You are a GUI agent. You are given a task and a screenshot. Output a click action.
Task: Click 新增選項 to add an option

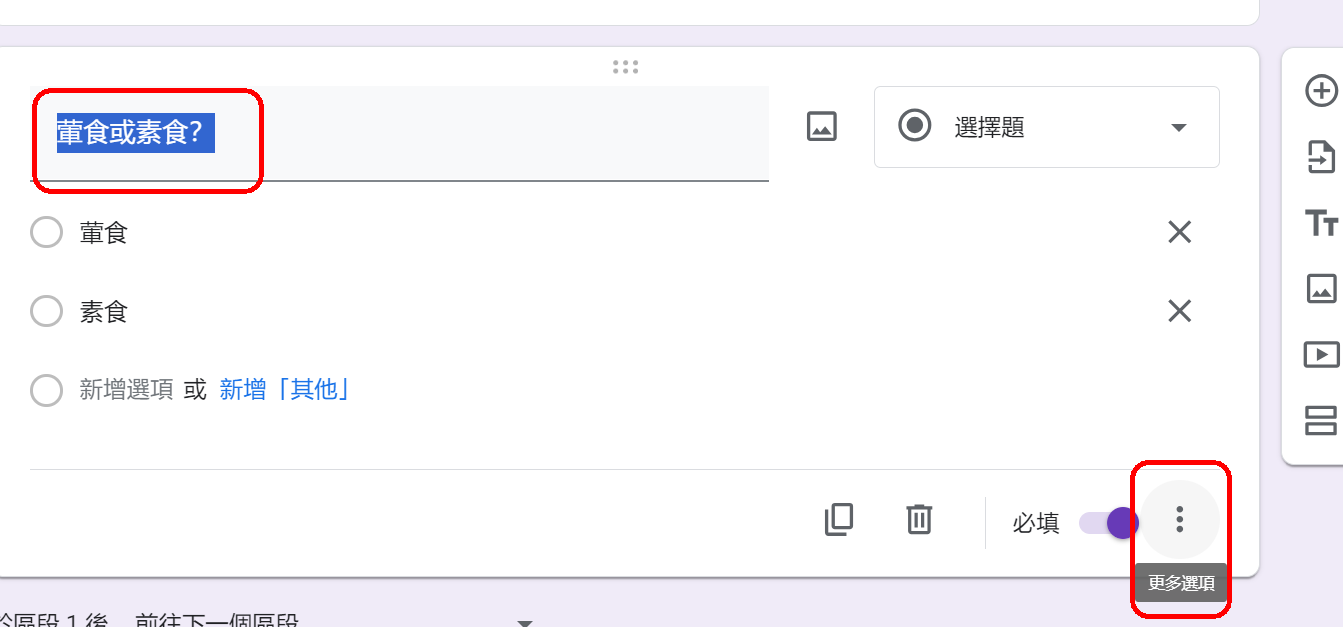(126, 390)
